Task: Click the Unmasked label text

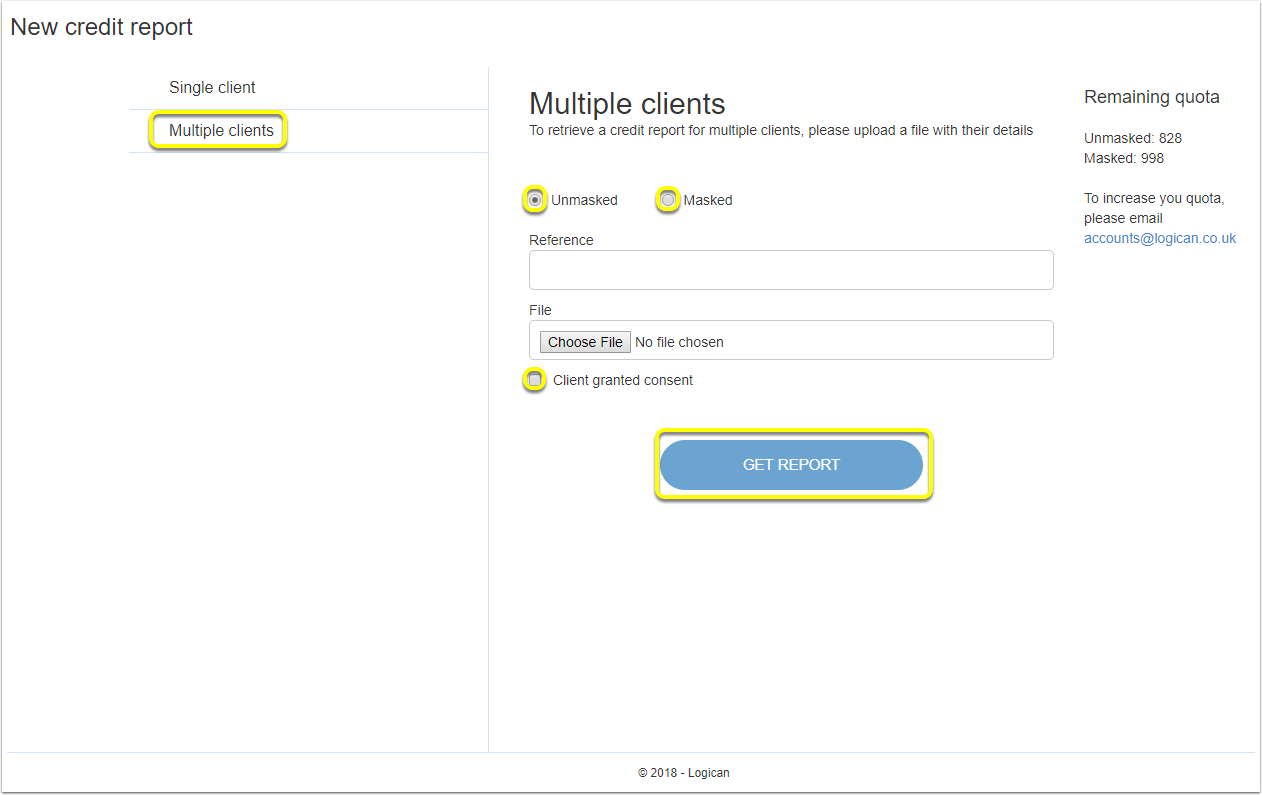Action: click(584, 200)
